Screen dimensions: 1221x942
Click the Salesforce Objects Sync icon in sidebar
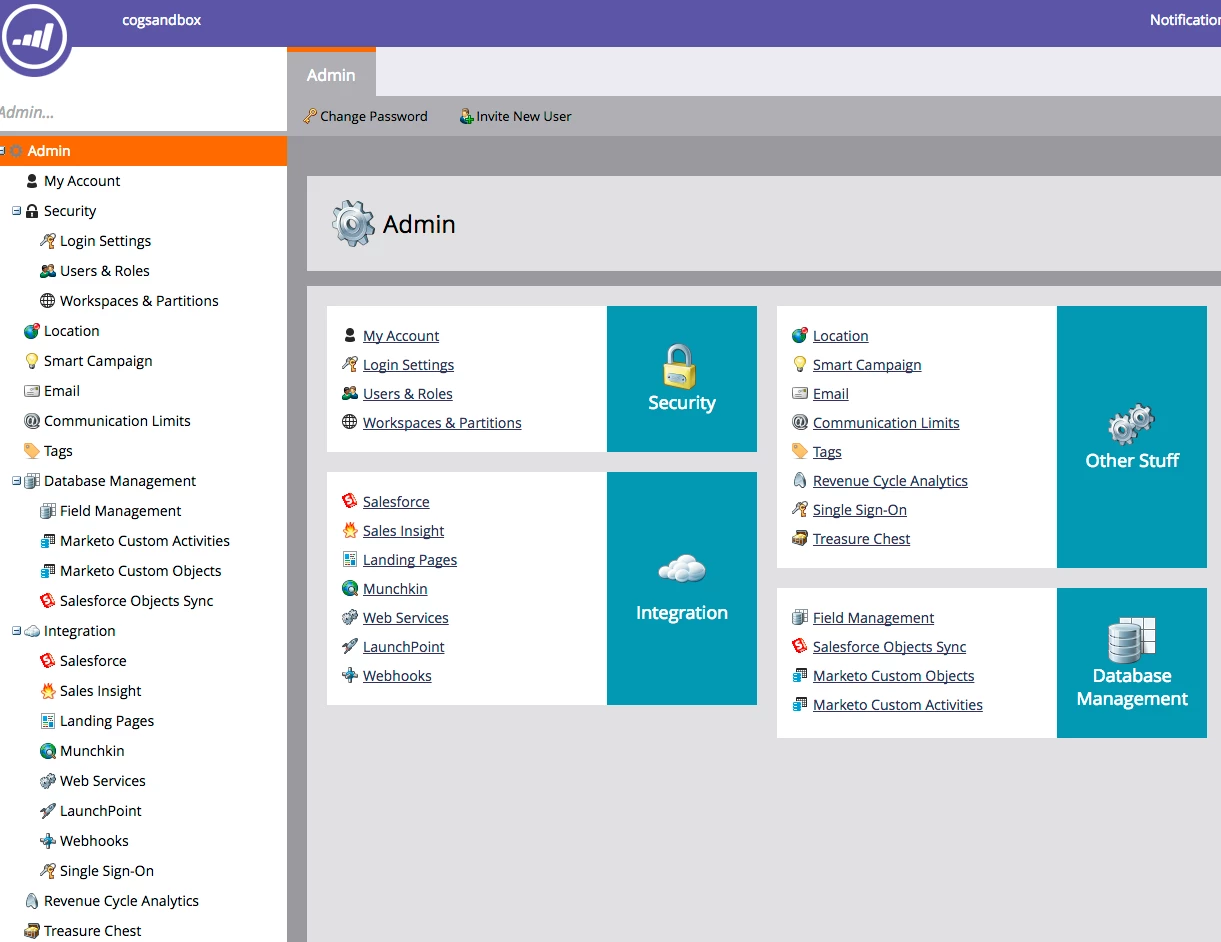[48, 601]
